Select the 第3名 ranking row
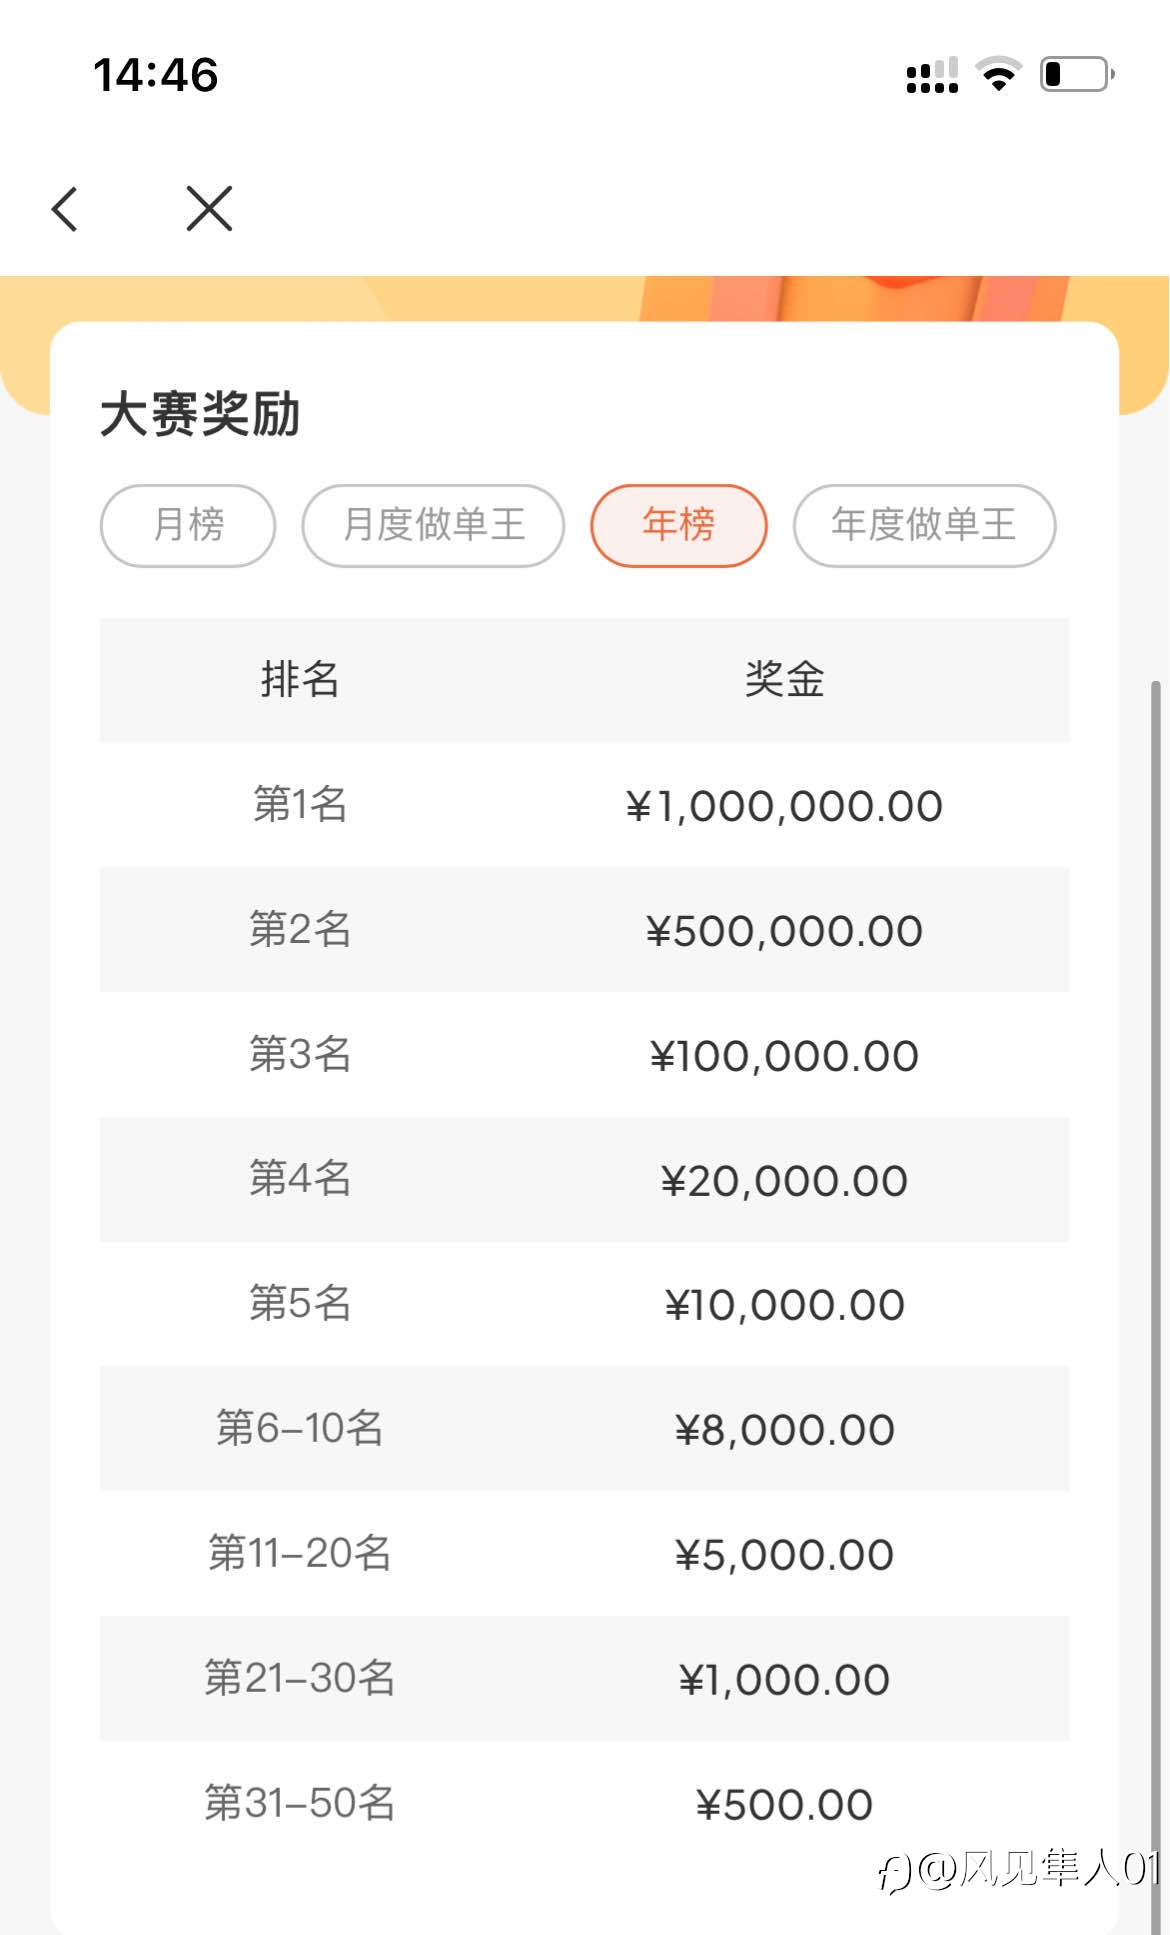1170x1935 pixels. [x=584, y=1055]
